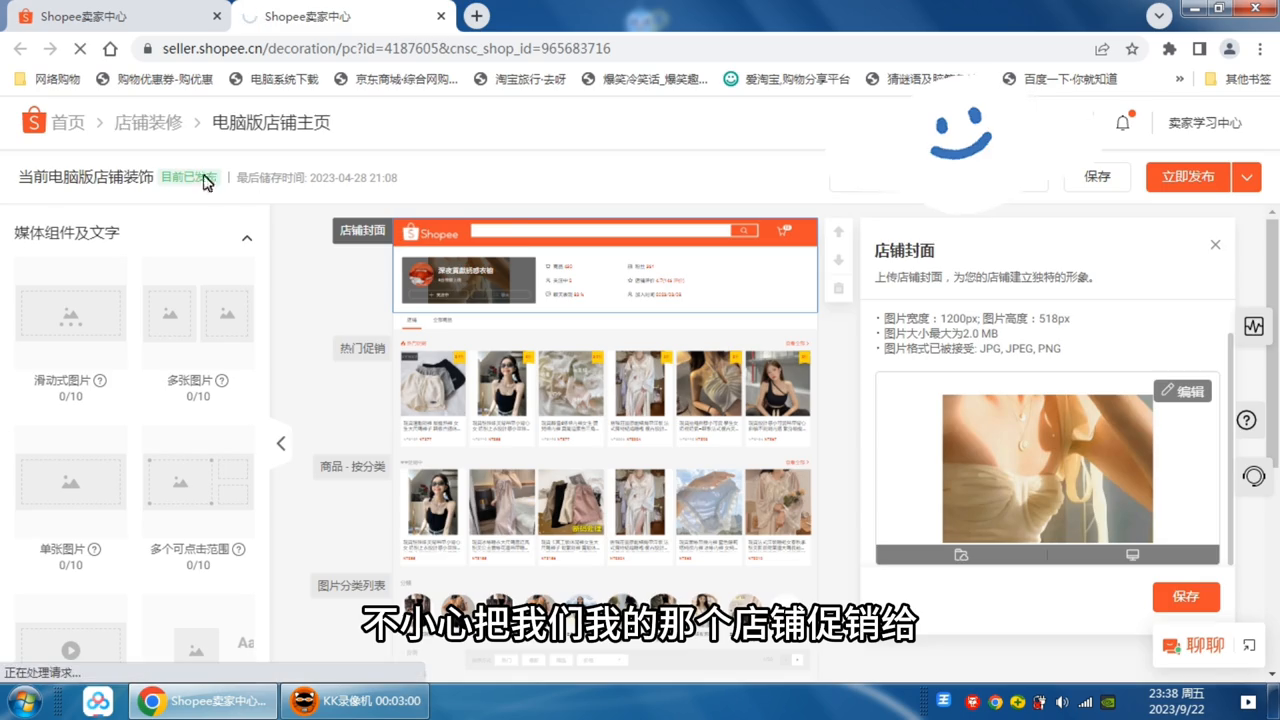Click the pop-out icon beside 聊聊

pyautogui.click(x=1248, y=645)
